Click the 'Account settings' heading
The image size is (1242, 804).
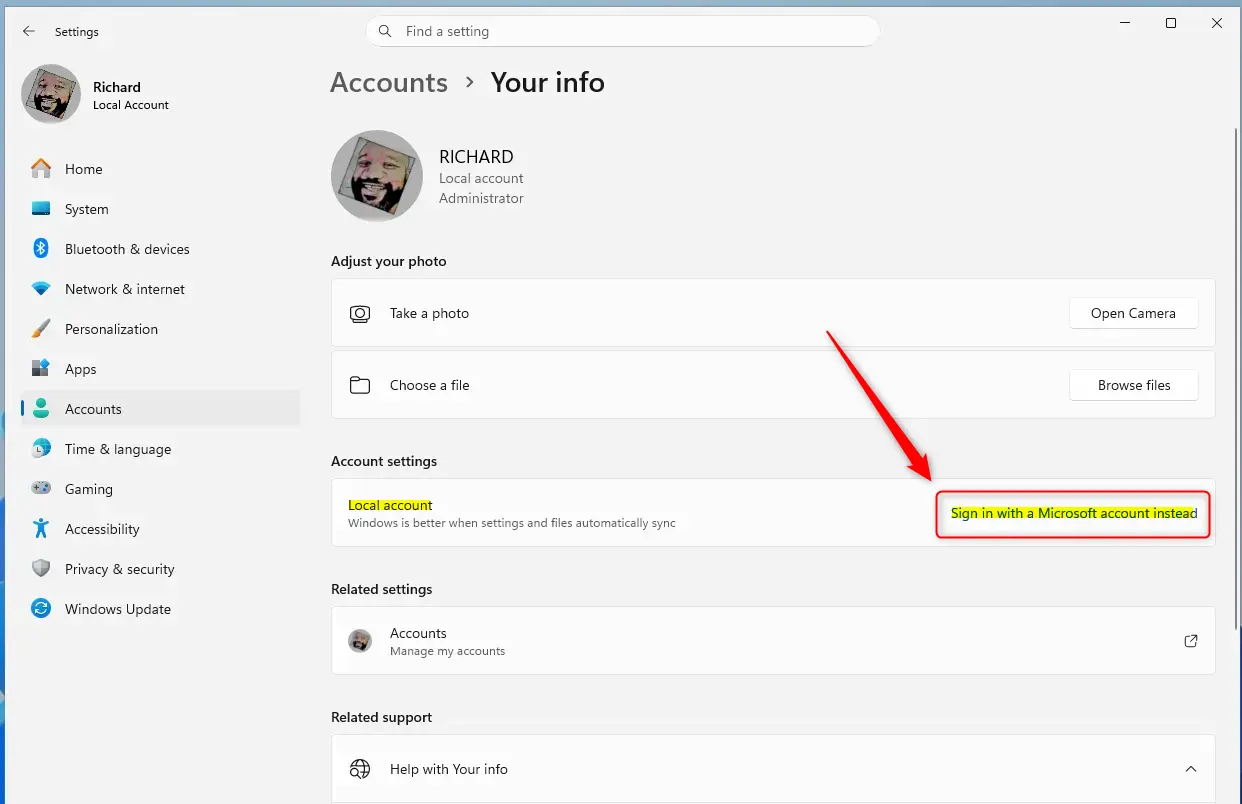pos(384,461)
